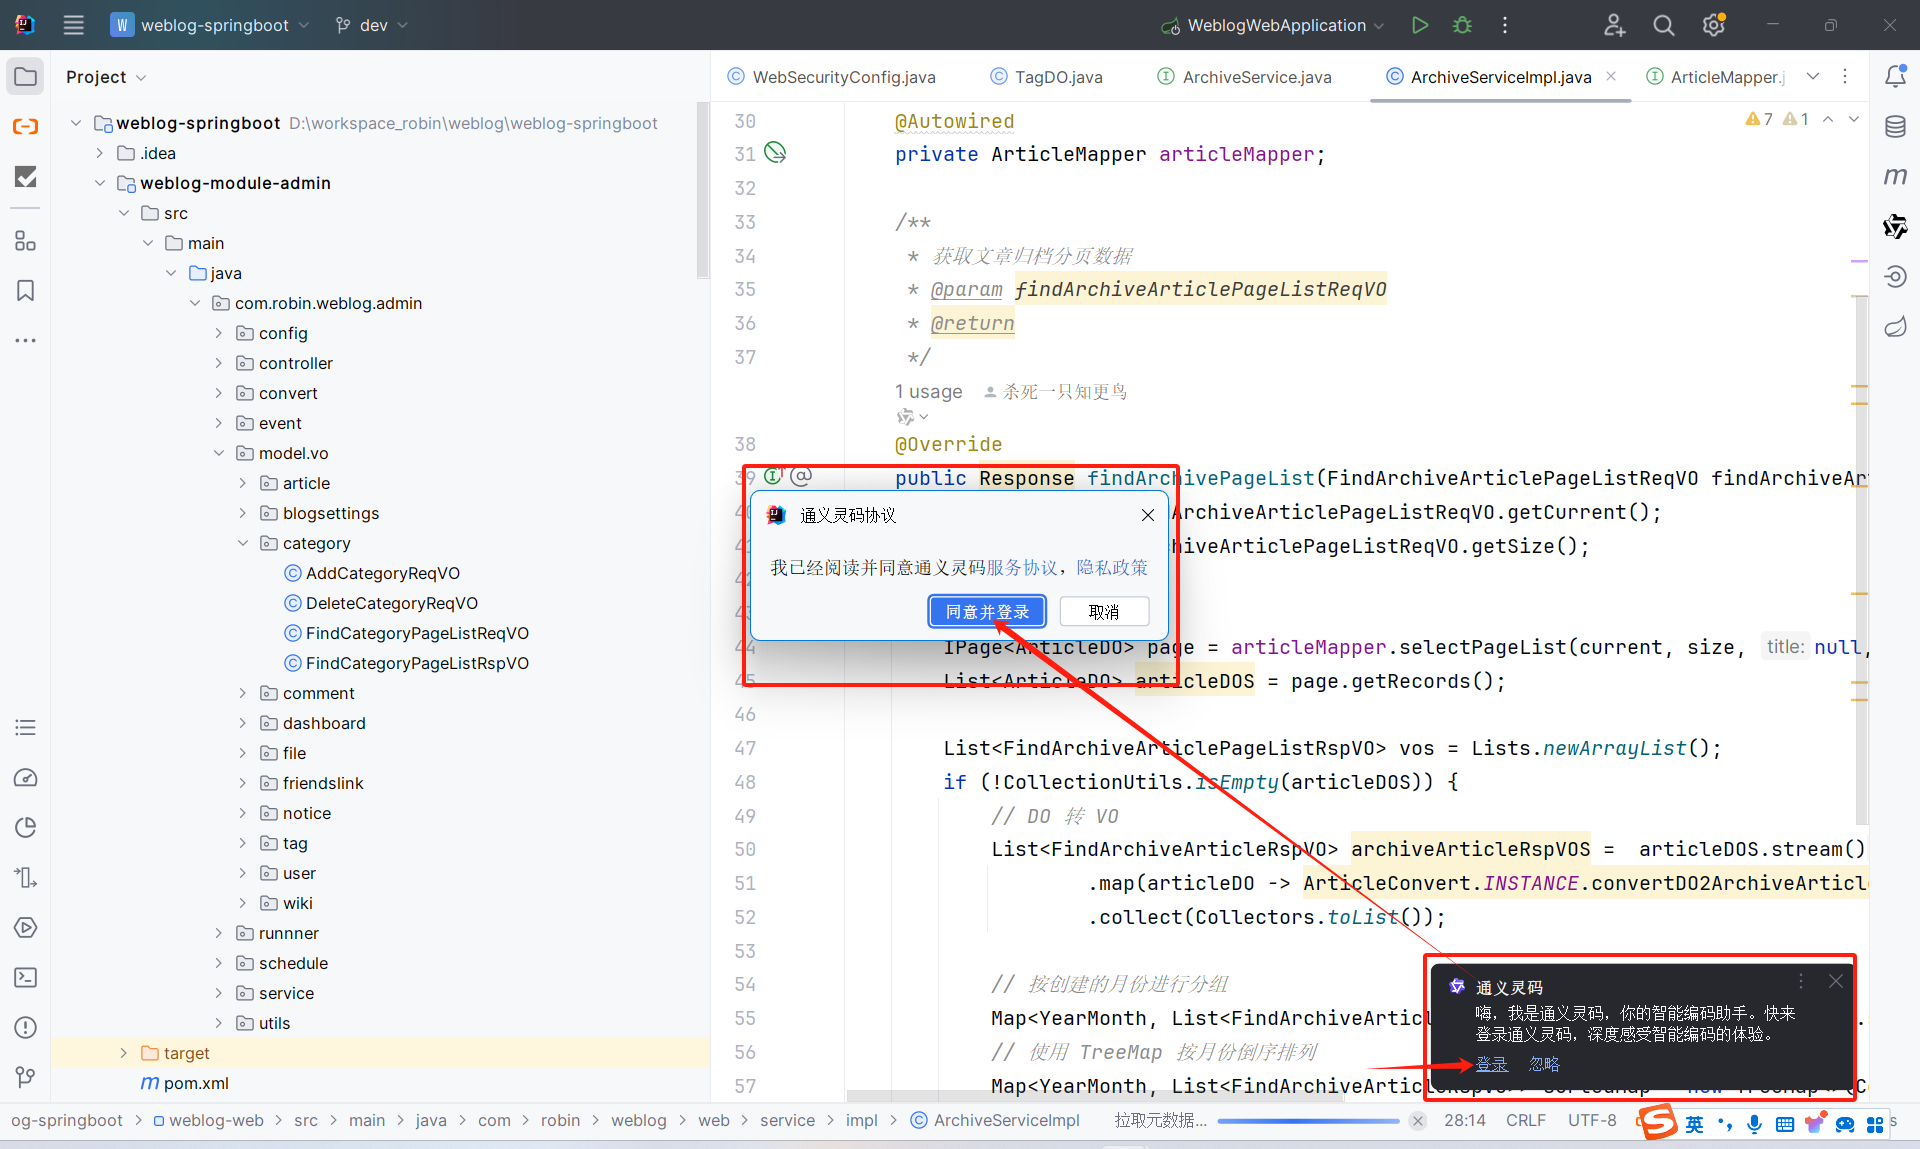Click 取消 button in agreement dialog
This screenshot has height=1149, width=1920.
coord(1104,612)
